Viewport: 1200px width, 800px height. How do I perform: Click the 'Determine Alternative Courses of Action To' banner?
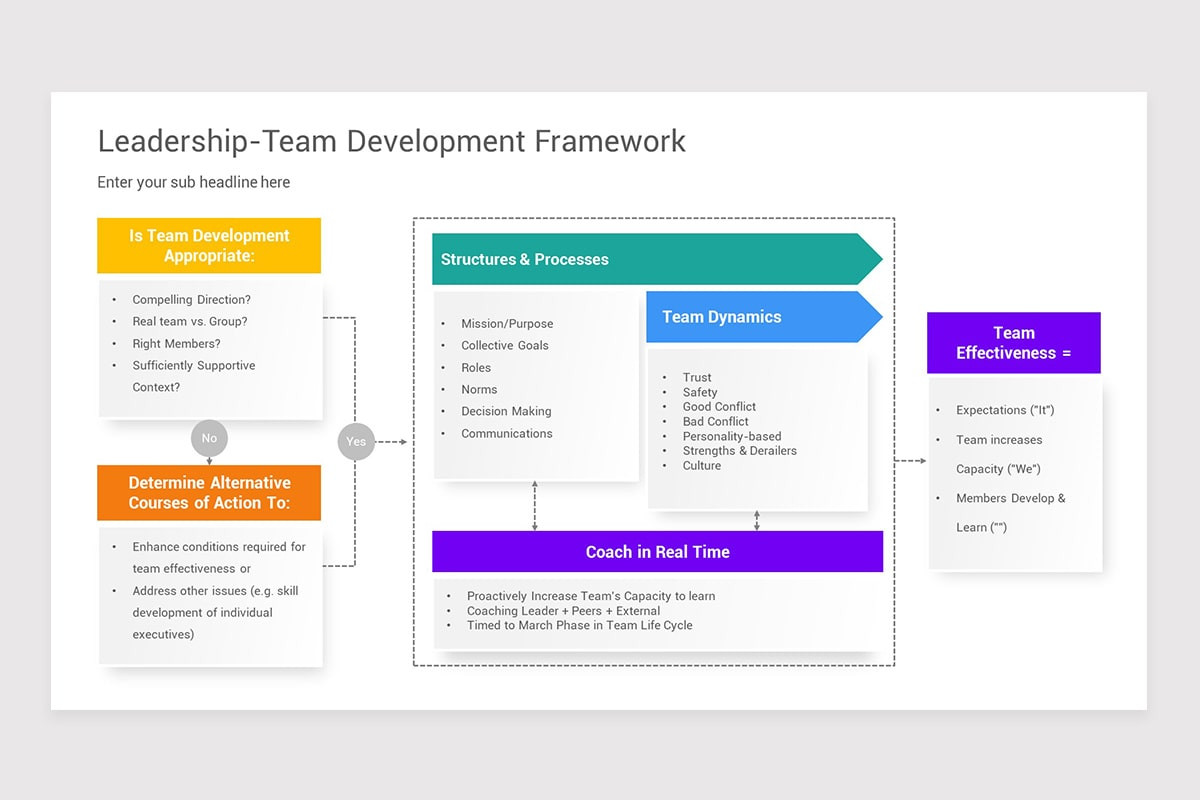pyautogui.click(x=209, y=493)
